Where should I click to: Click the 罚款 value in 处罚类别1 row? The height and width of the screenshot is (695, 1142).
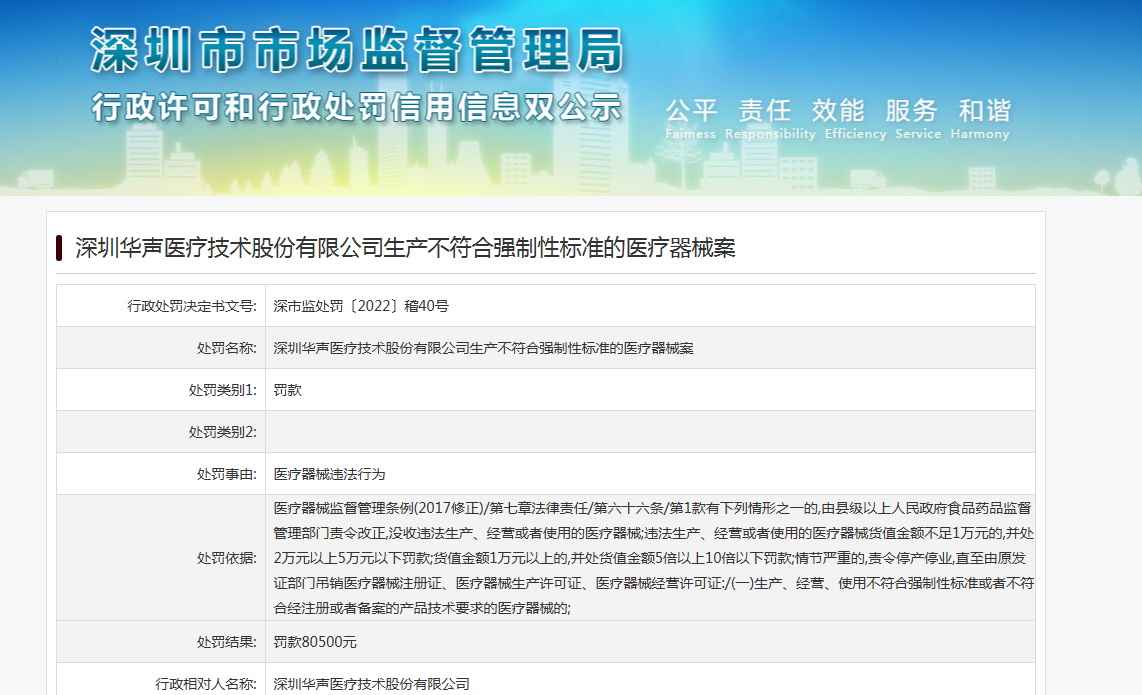point(287,390)
